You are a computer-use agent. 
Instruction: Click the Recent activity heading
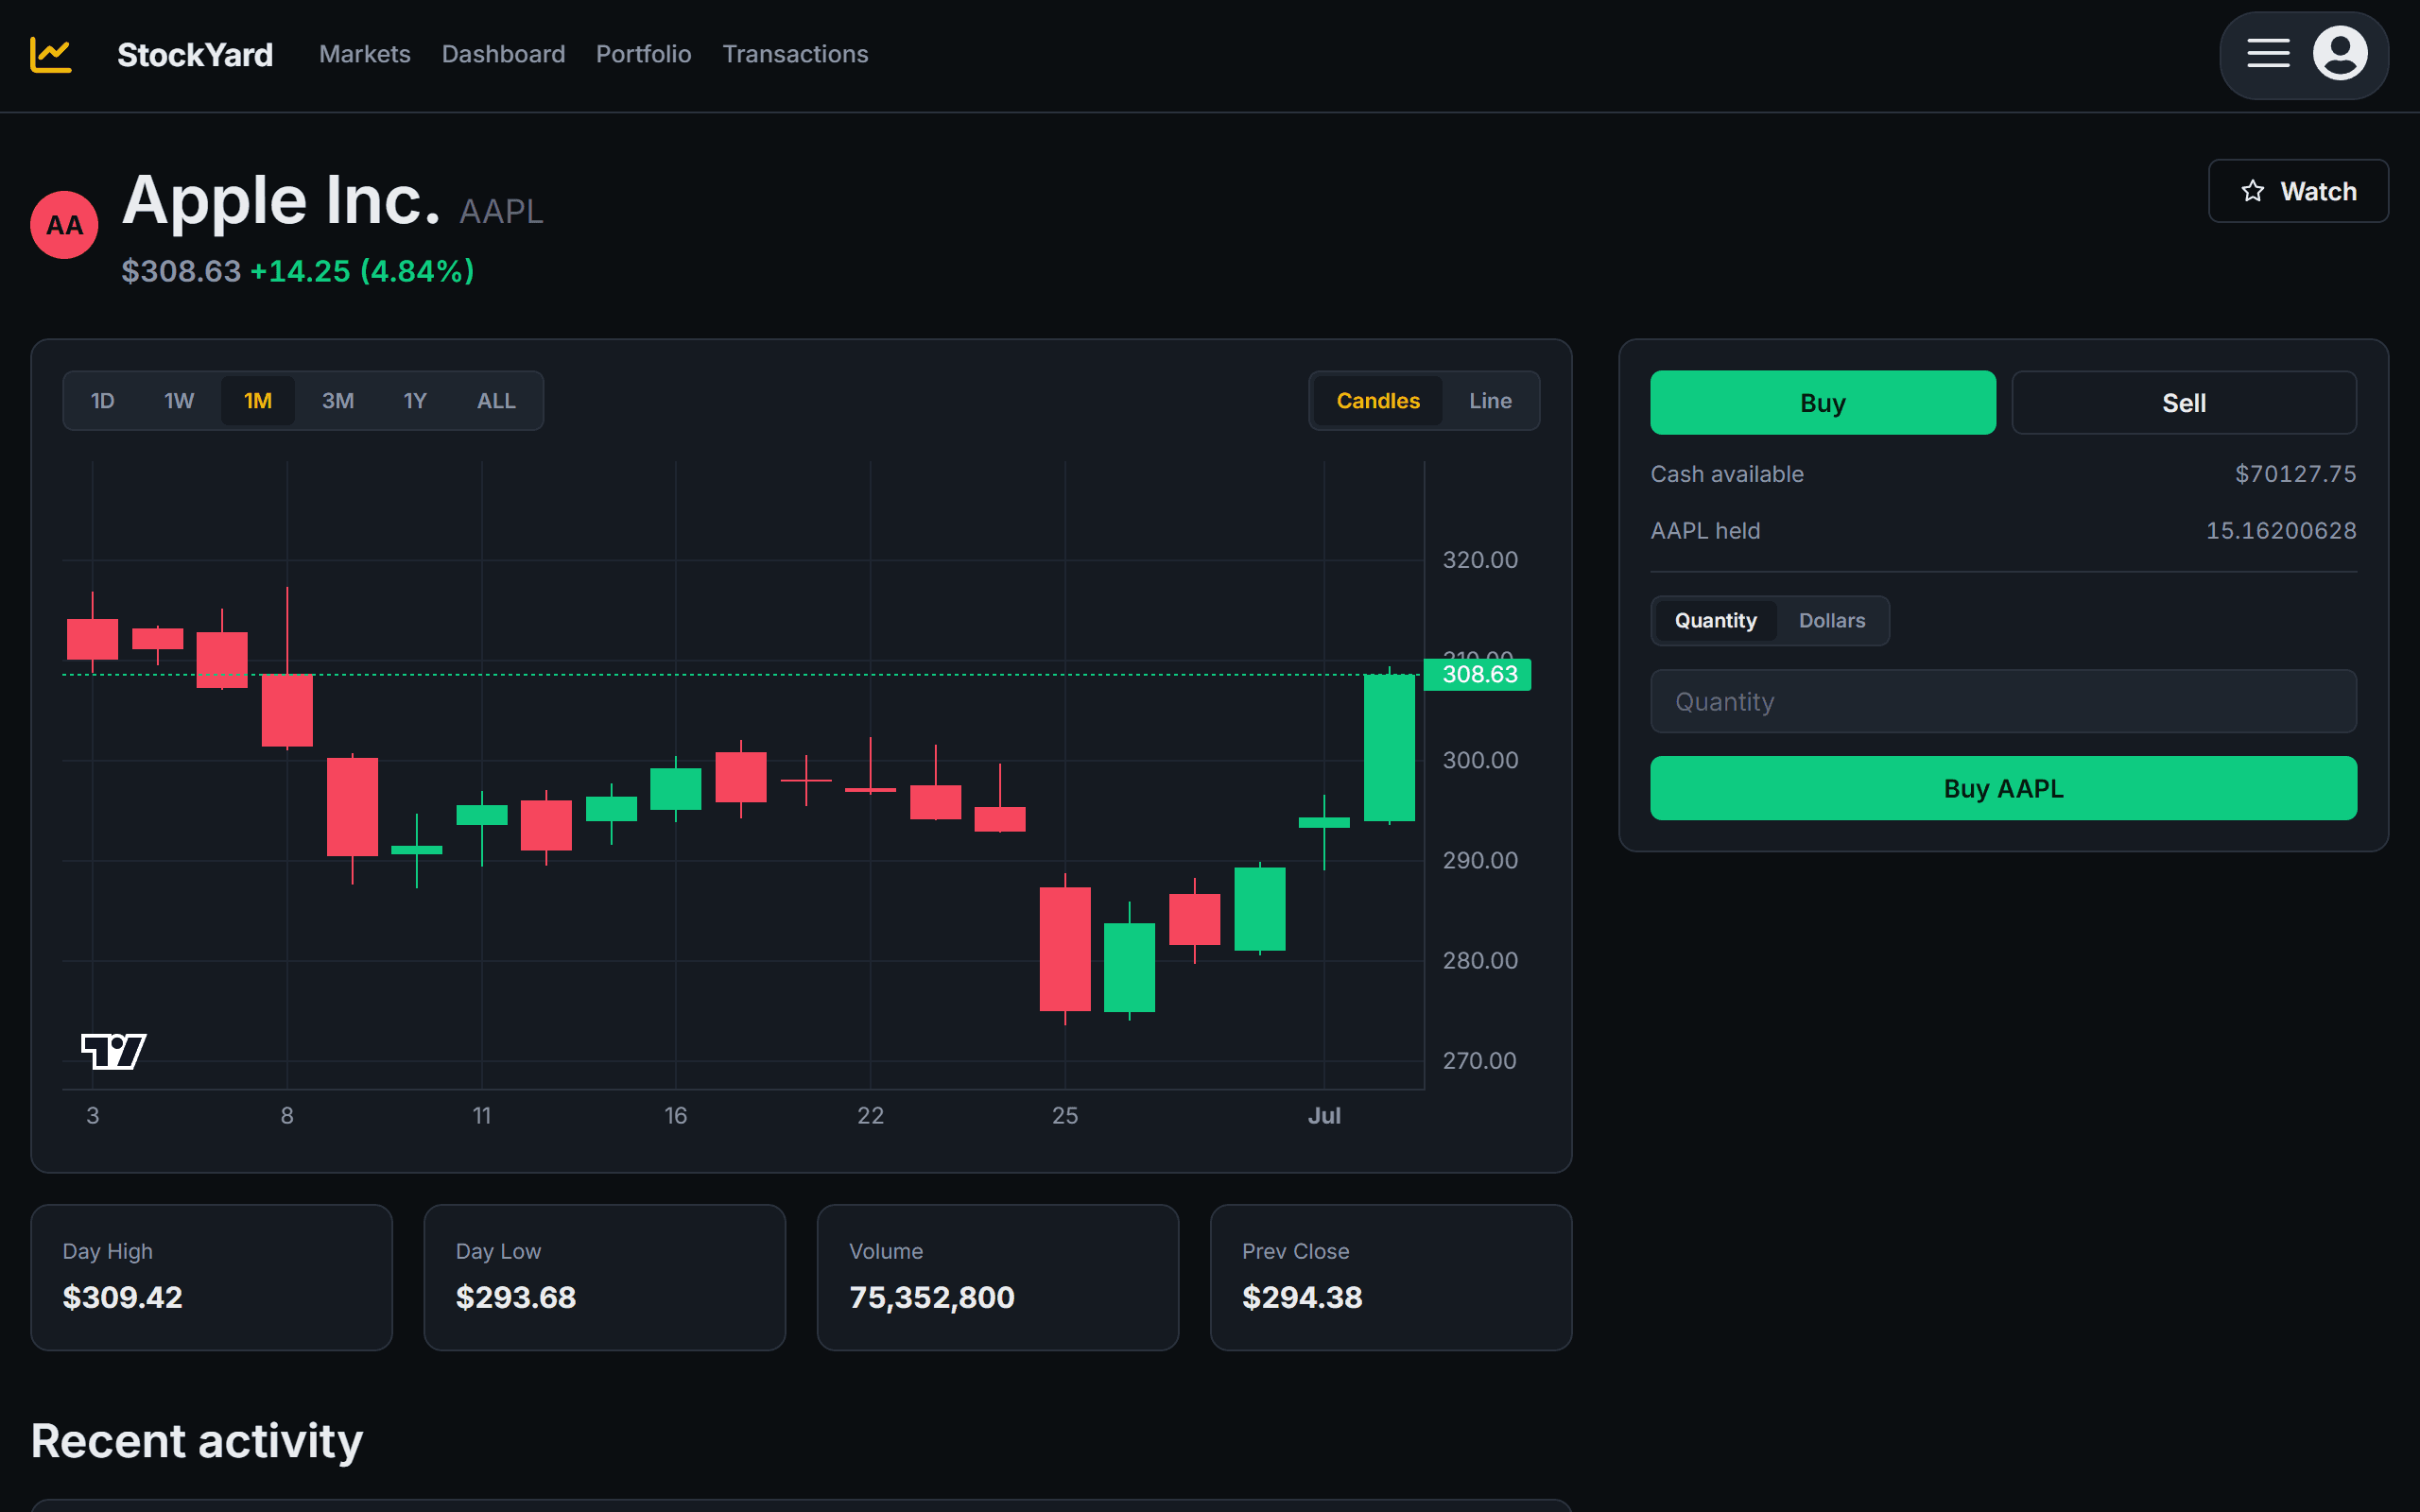[197, 1441]
